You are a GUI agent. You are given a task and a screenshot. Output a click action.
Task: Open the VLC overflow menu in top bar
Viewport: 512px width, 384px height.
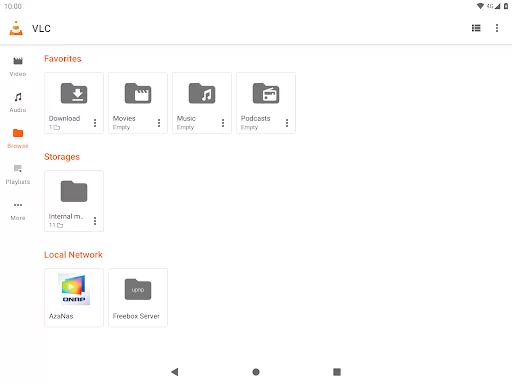coord(497,28)
